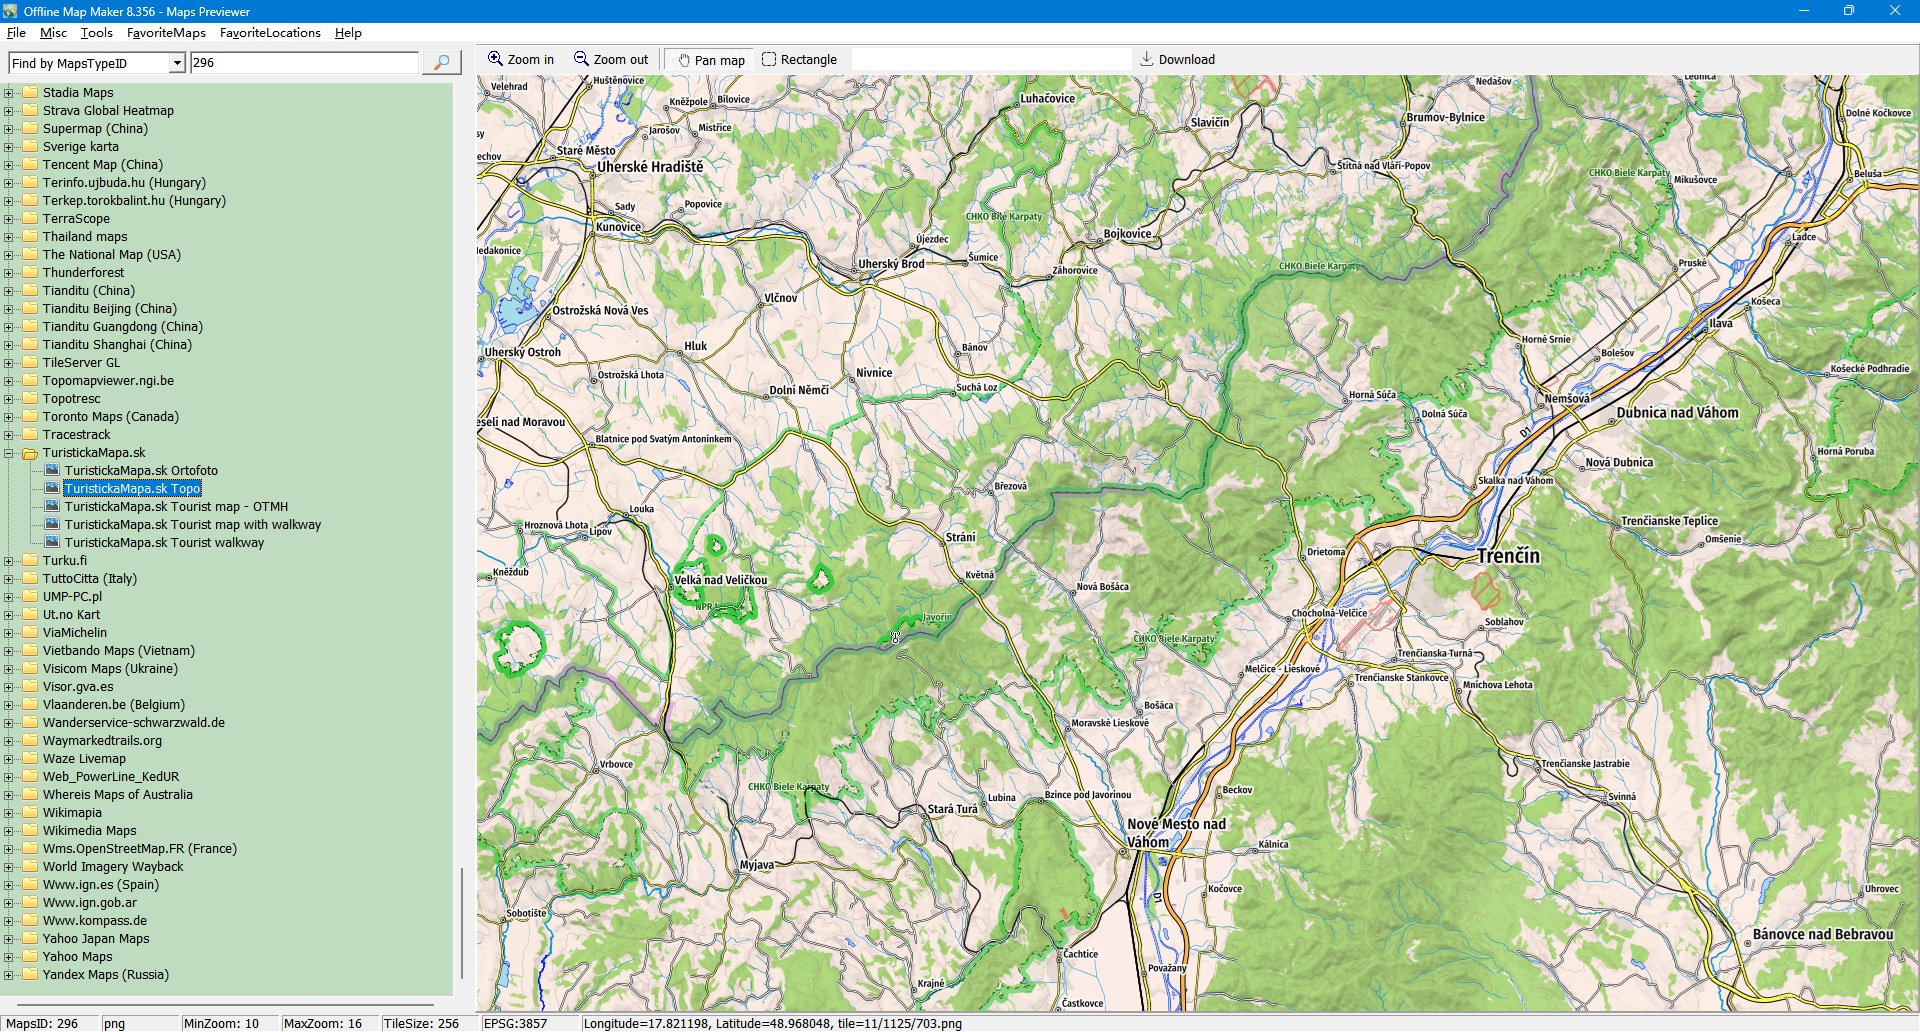Open the Tools menu
The image size is (1920, 1032).
point(96,33)
